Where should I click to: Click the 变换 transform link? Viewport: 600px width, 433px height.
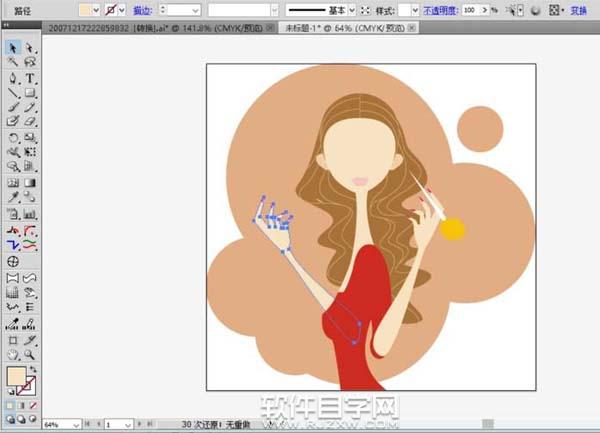579,10
